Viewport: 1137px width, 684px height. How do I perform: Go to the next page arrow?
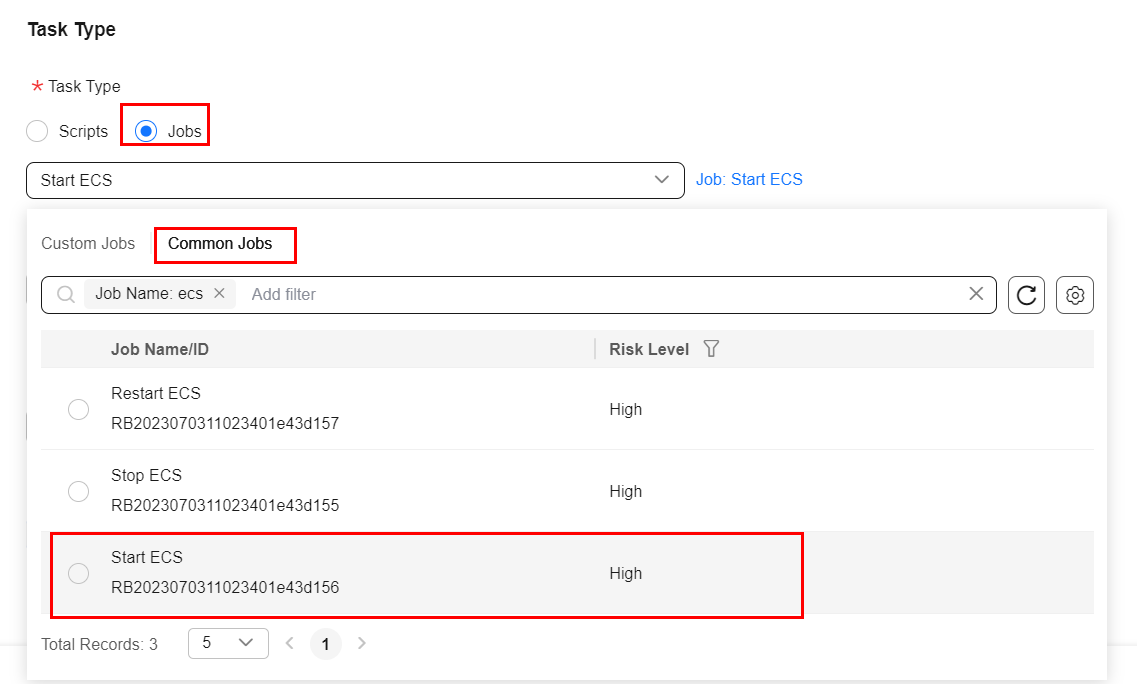coord(362,643)
